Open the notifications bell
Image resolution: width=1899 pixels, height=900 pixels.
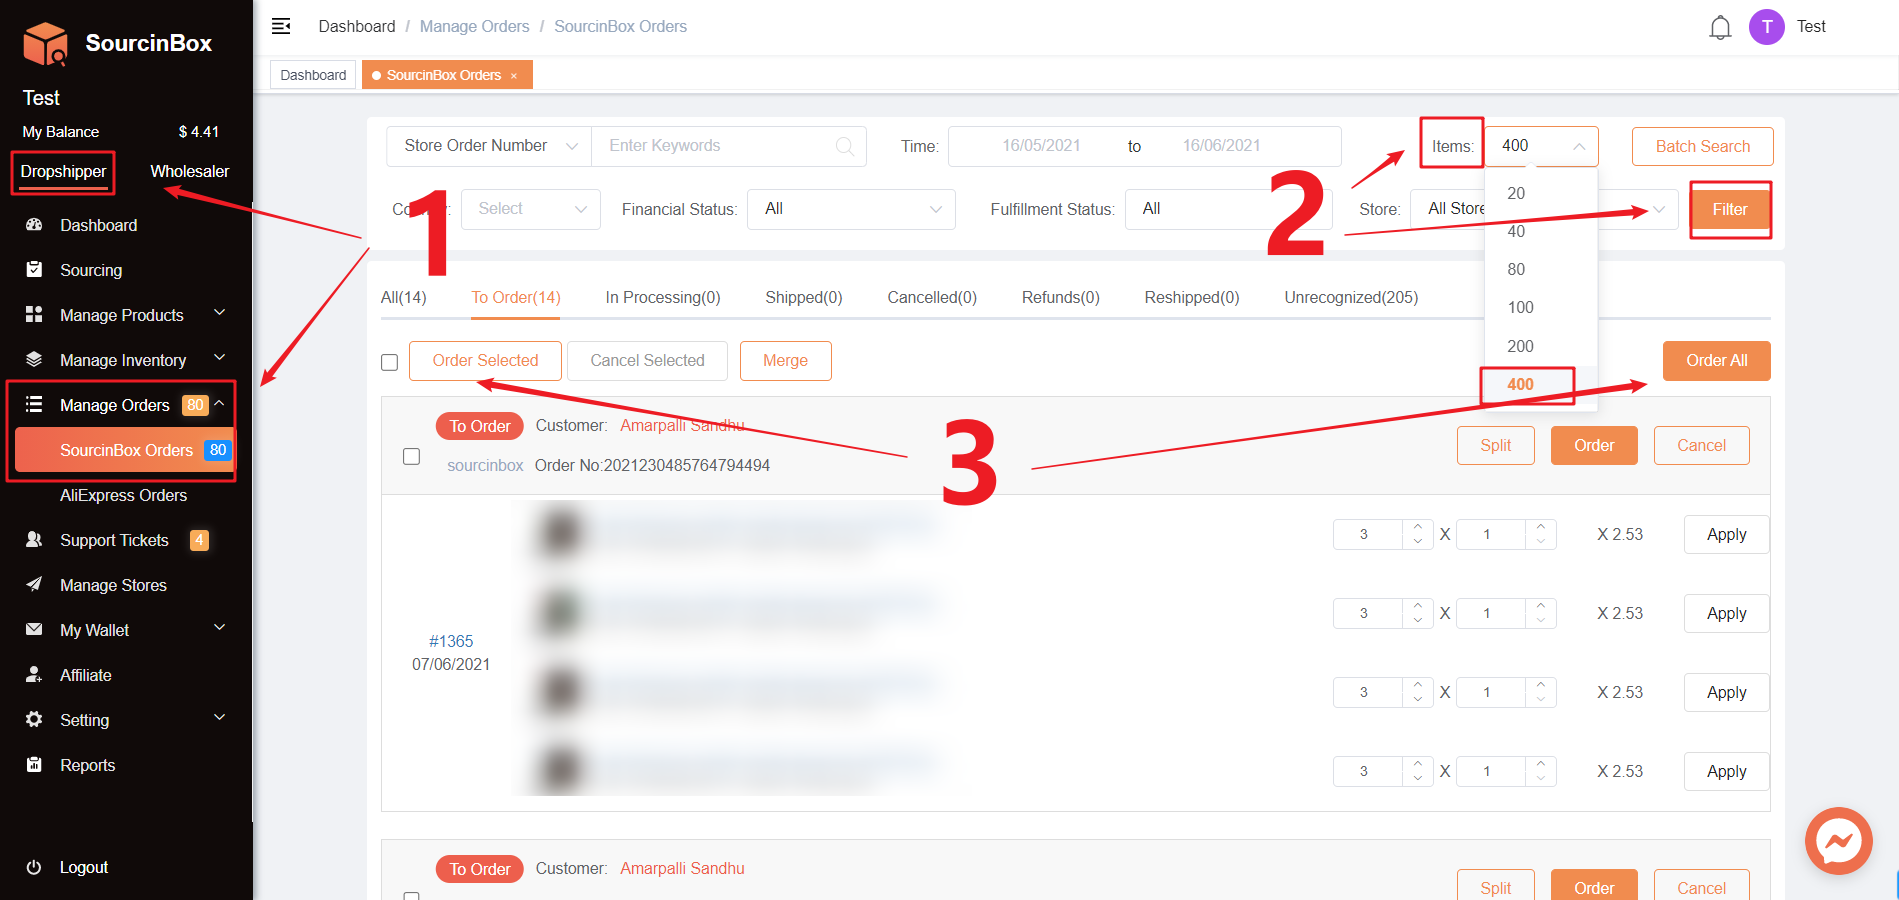point(1720,27)
